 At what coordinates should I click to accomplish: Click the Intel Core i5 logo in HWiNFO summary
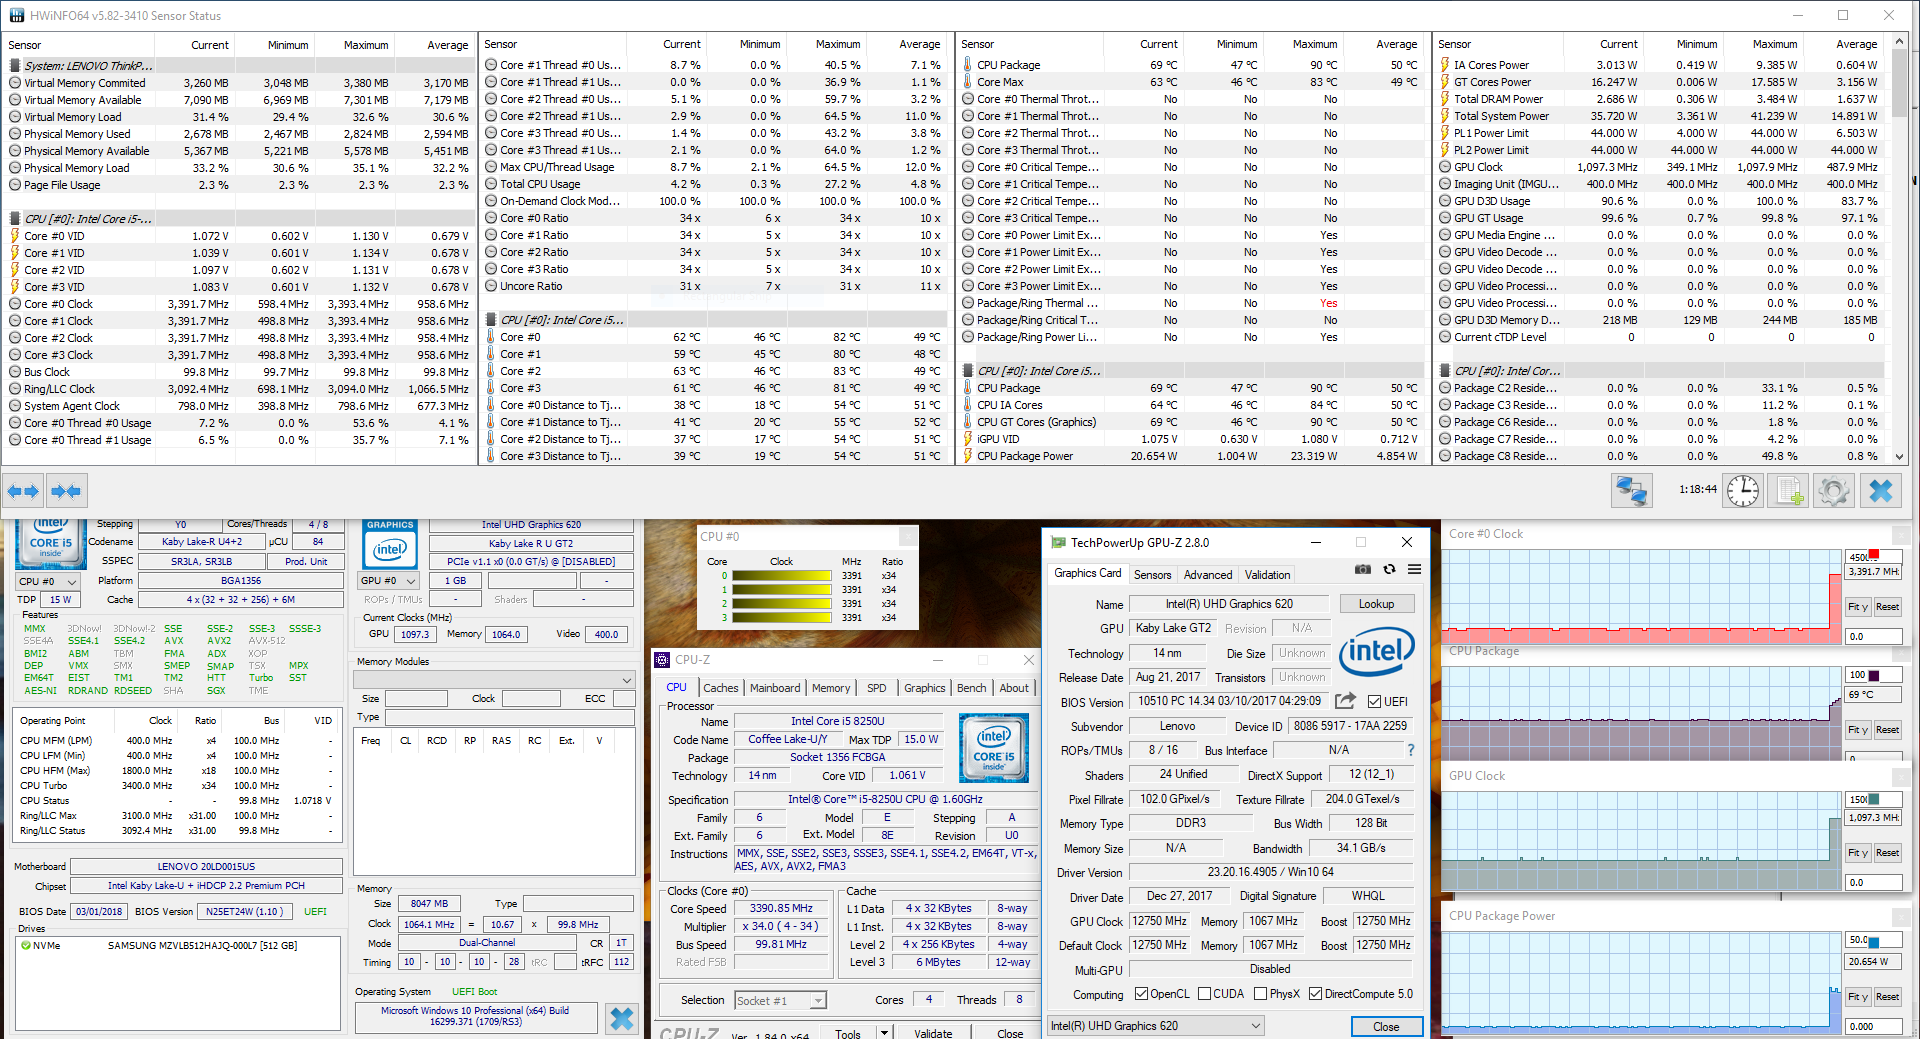click(50, 543)
